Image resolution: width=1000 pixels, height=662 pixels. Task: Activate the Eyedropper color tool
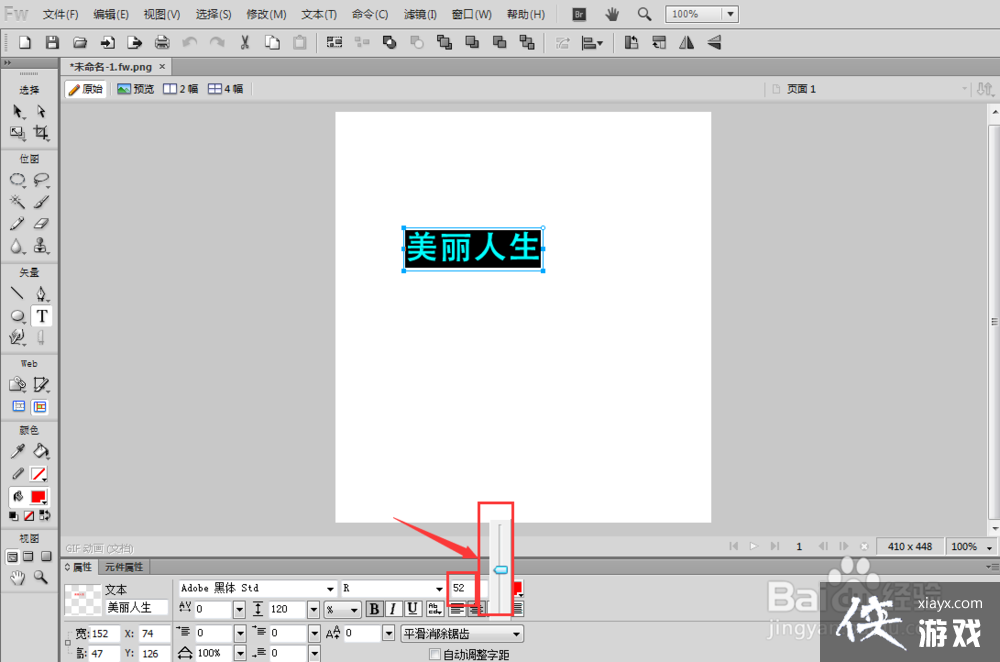pos(18,452)
